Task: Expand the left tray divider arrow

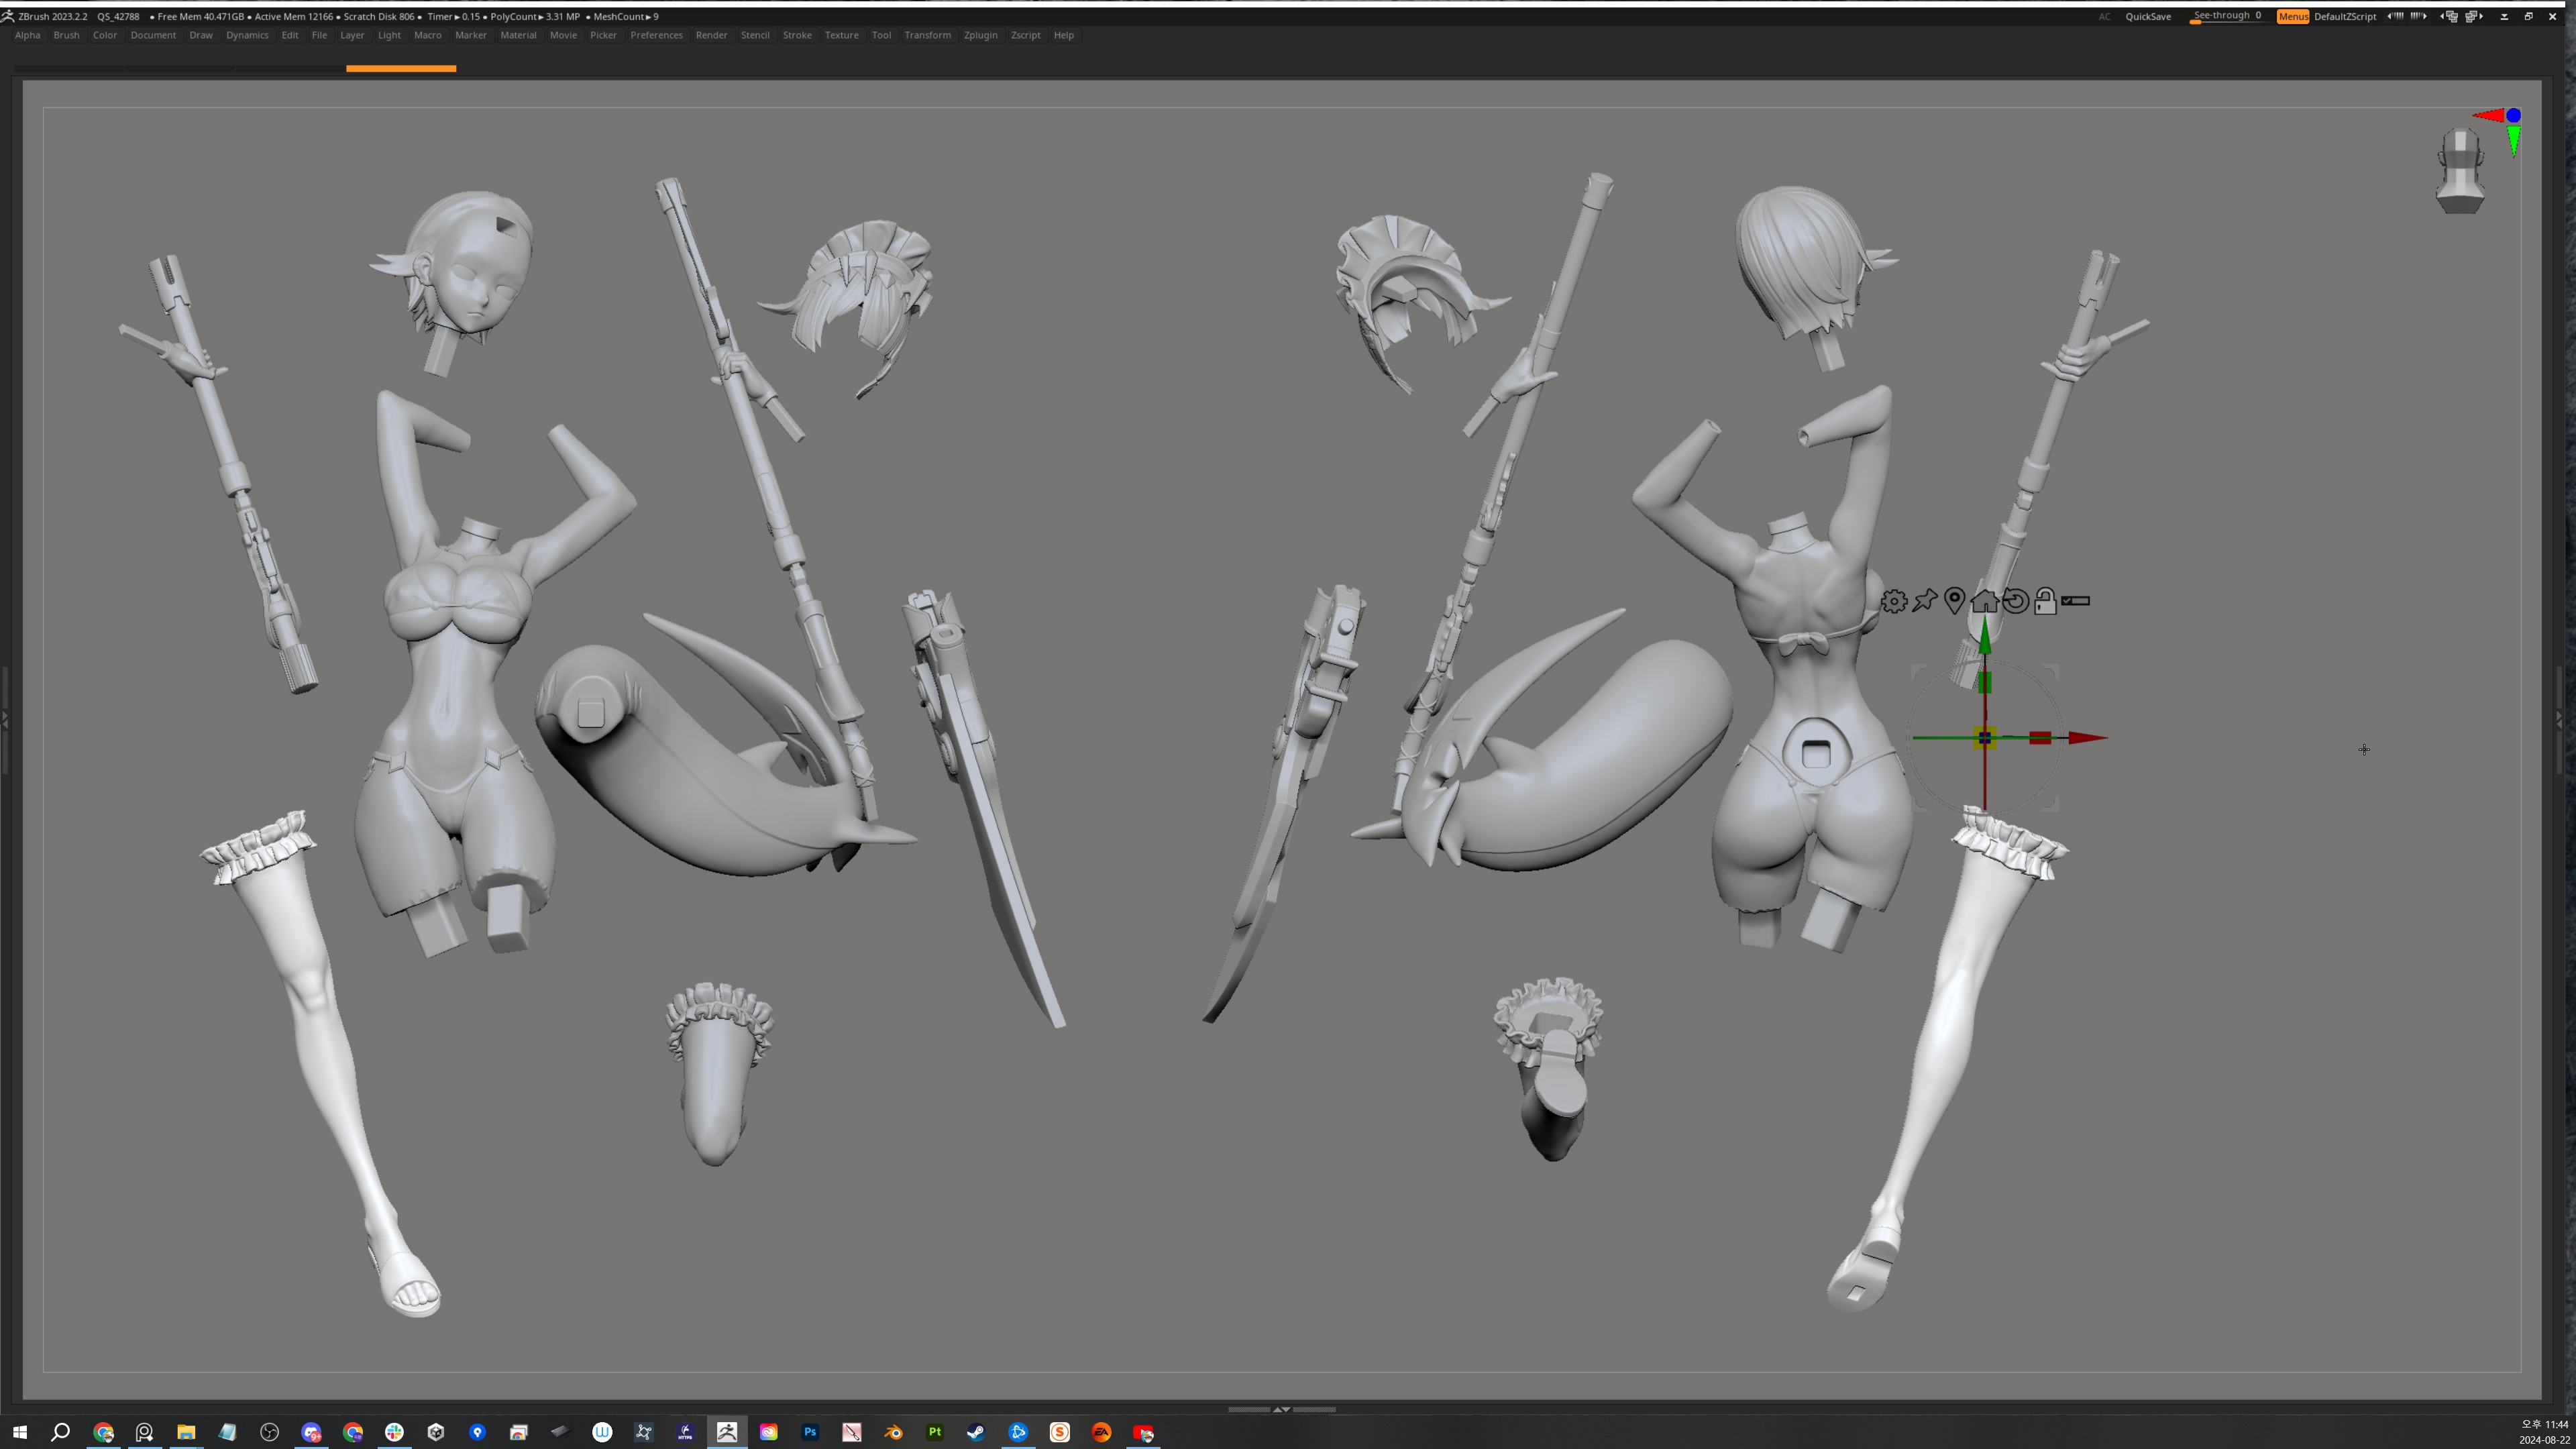Action: 5,719
